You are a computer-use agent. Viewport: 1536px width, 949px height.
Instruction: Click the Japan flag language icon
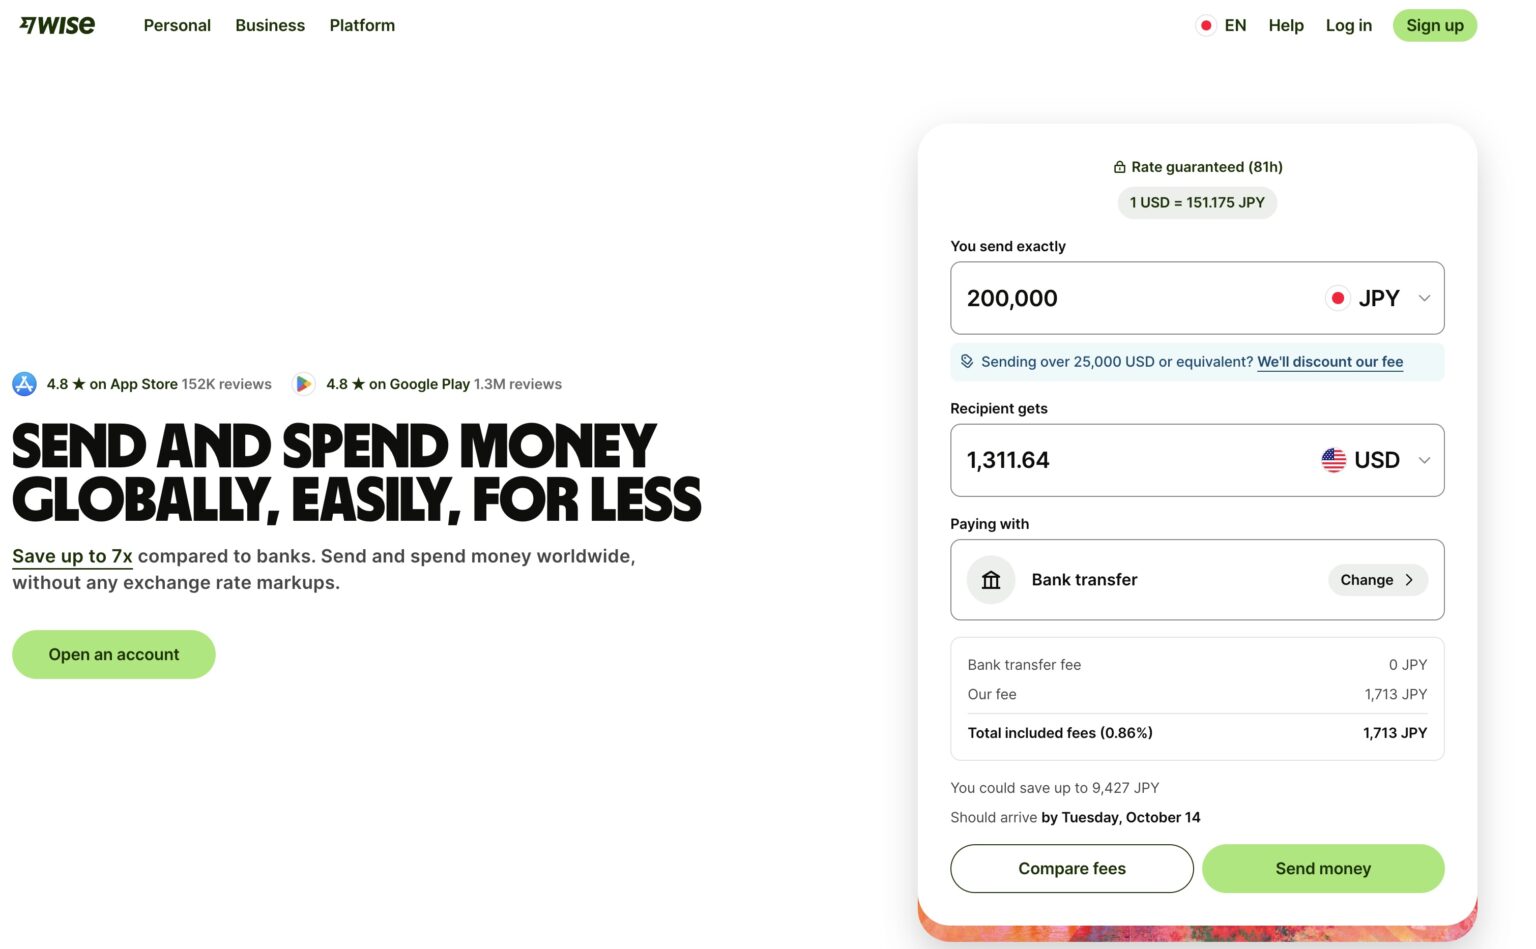(x=1206, y=26)
